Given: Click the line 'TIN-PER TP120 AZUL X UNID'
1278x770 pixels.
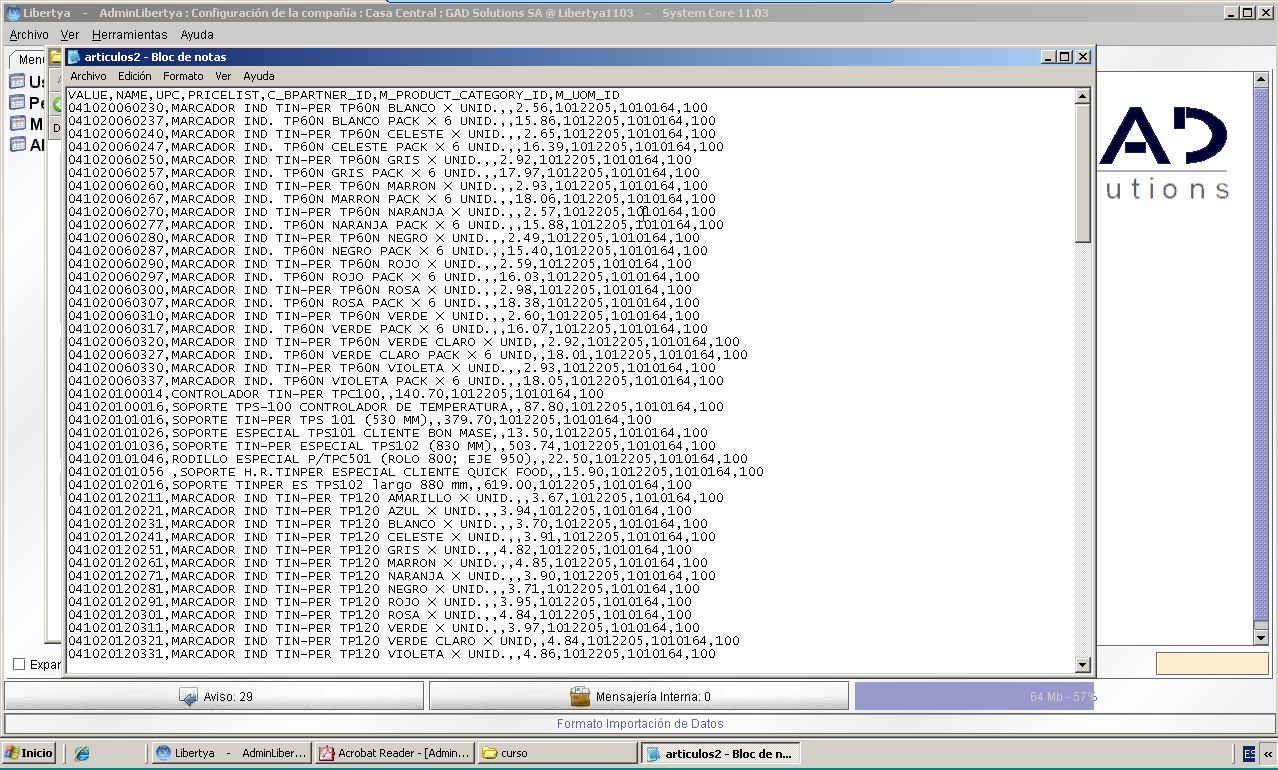Looking at the screenshot, I should click(379, 511).
